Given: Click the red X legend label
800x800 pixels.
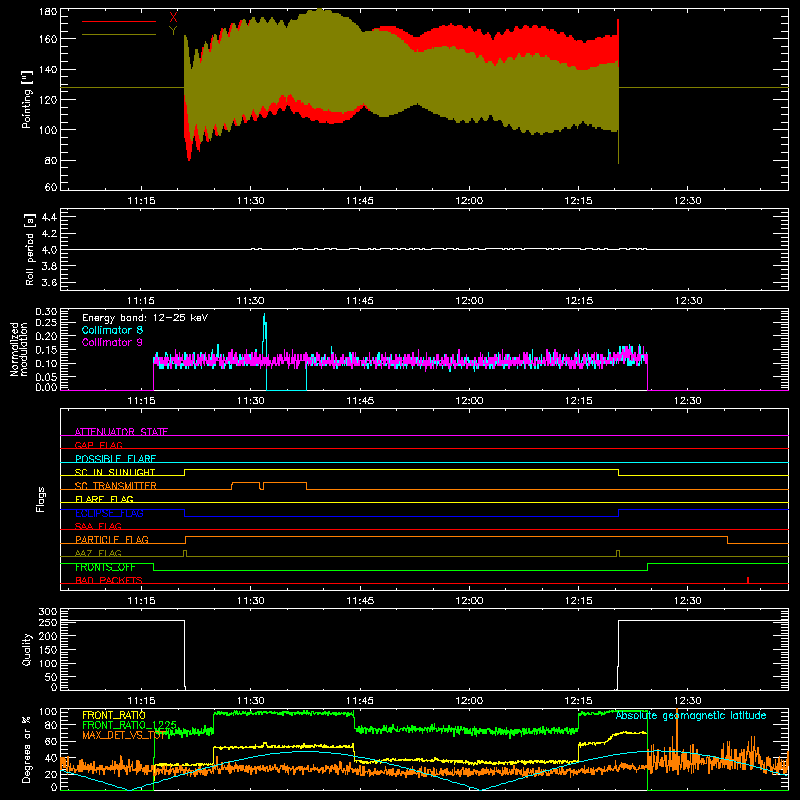Looking at the screenshot, I should coord(173,18).
